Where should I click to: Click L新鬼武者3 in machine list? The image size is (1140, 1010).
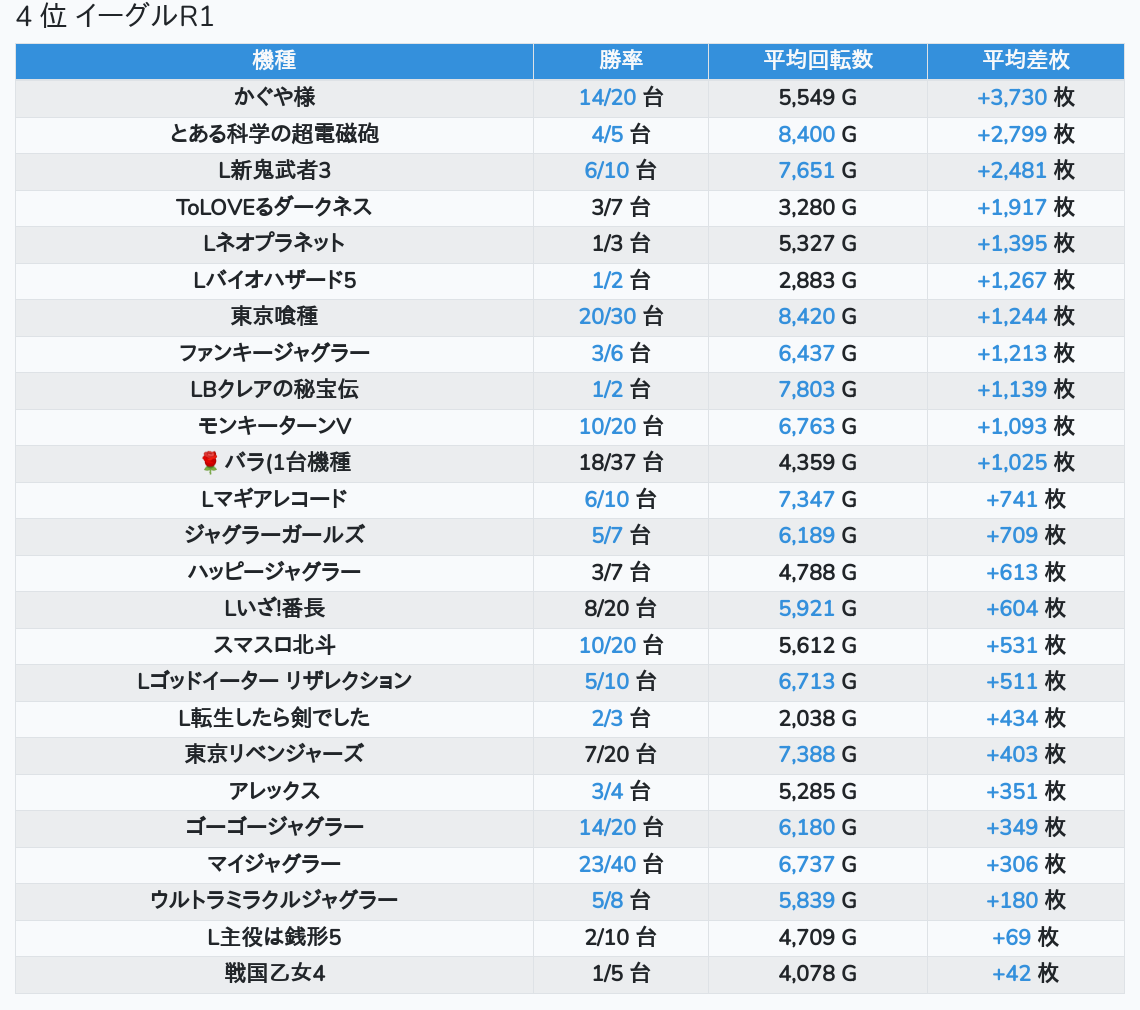(274, 170)
